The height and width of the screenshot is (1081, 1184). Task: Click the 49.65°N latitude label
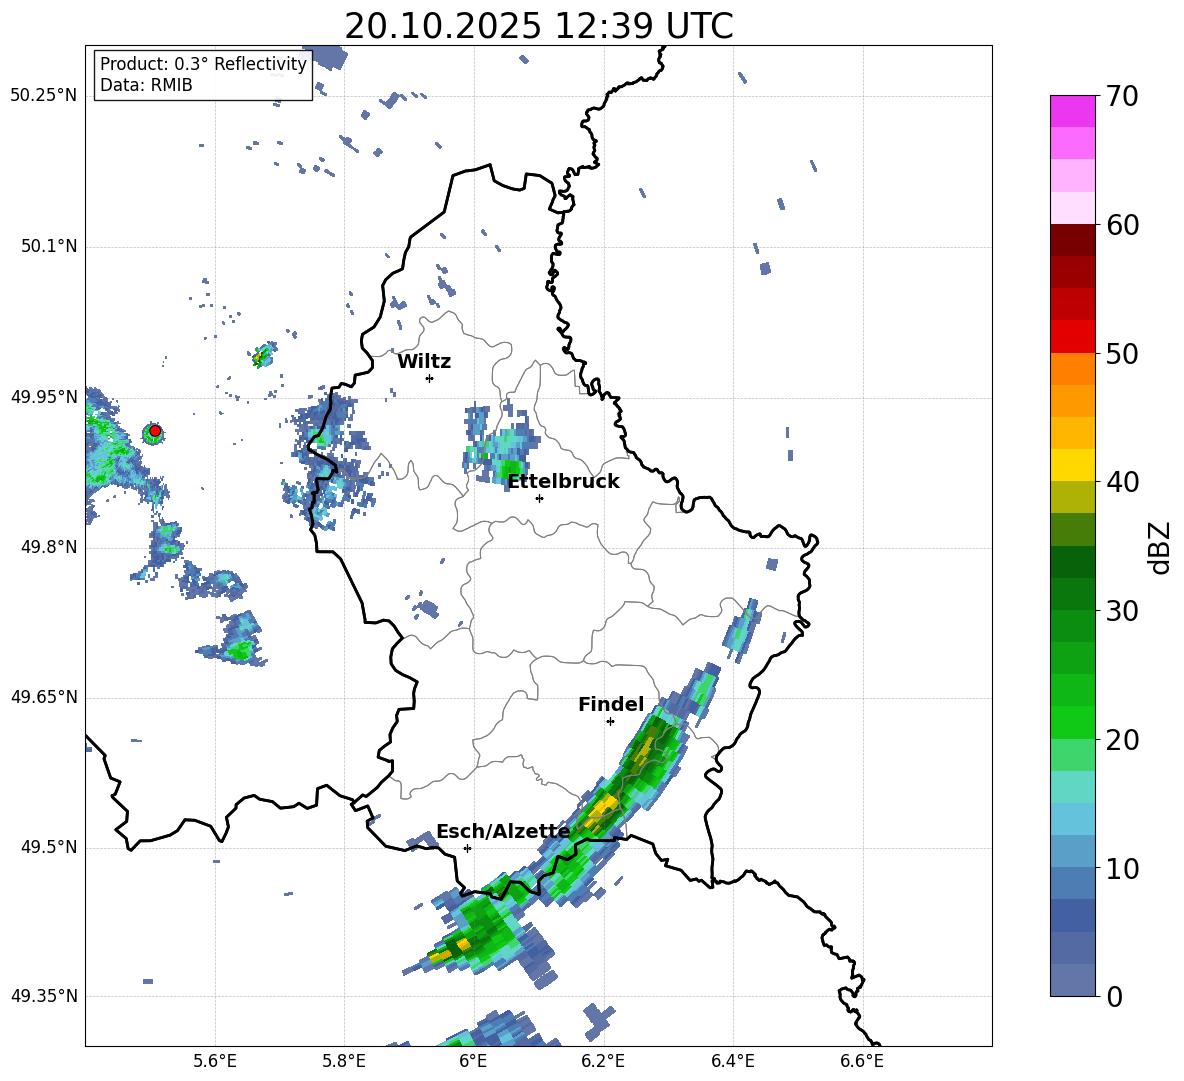click(x=44, y=696)
